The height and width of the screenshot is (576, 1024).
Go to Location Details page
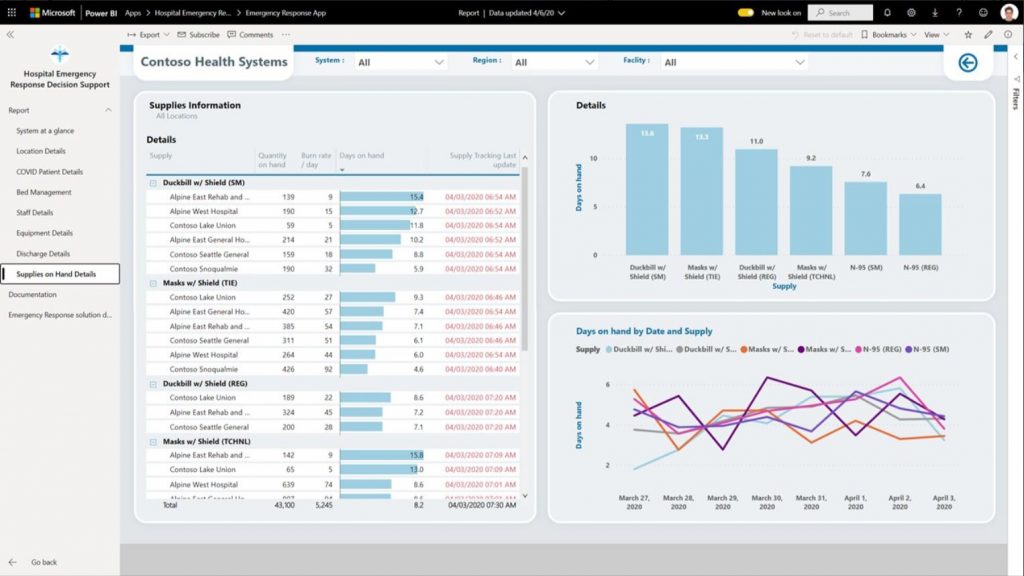click(40, 151)
